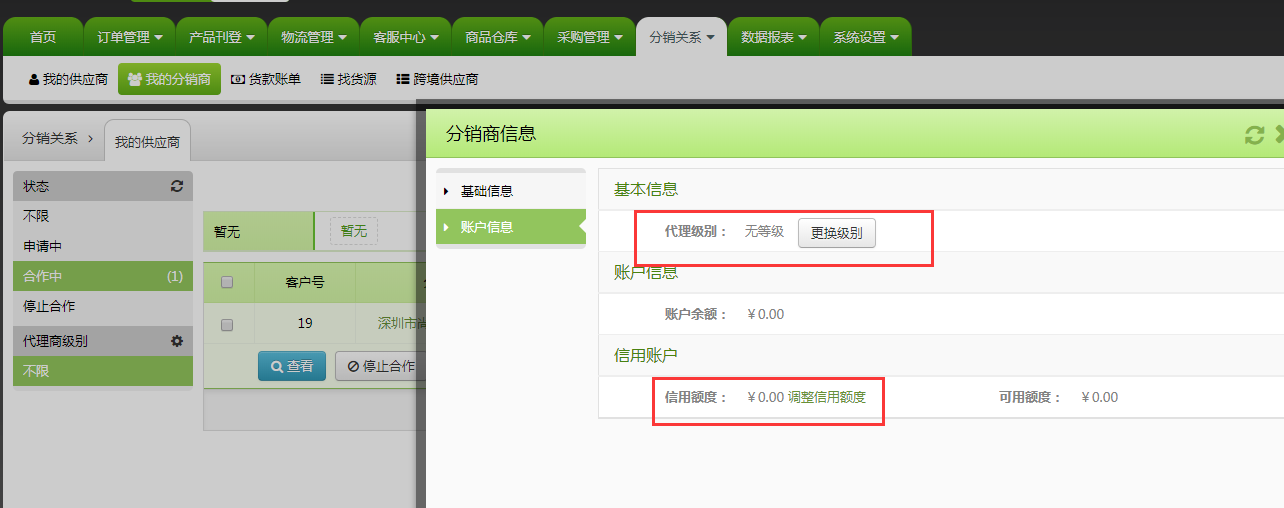Viewport: 1284px width, 508px height.
Task: Expand the 客服中心 dropdown menu
Action: click(x=405, y=37)
